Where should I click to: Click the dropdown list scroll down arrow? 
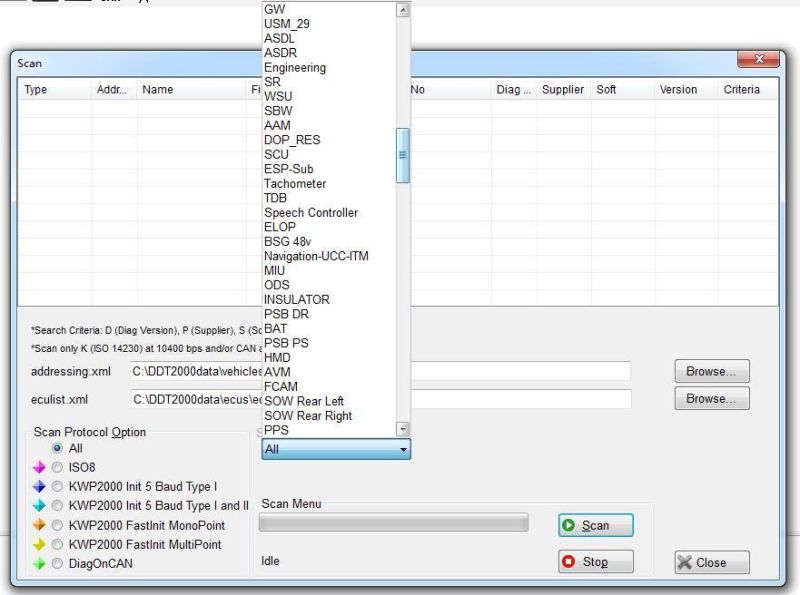[403, 429]
